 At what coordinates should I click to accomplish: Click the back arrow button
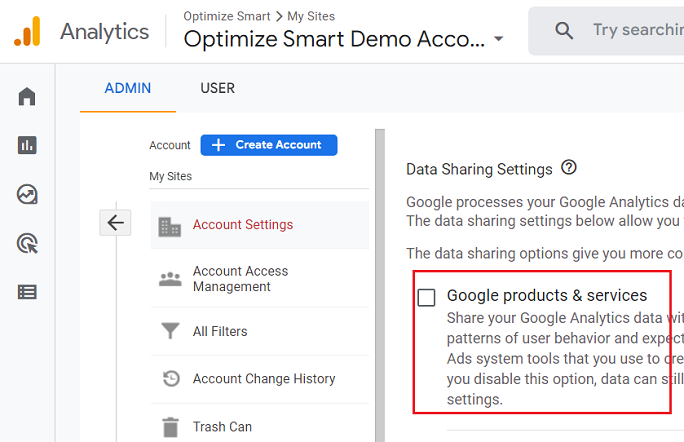click(x=115, y=223)
